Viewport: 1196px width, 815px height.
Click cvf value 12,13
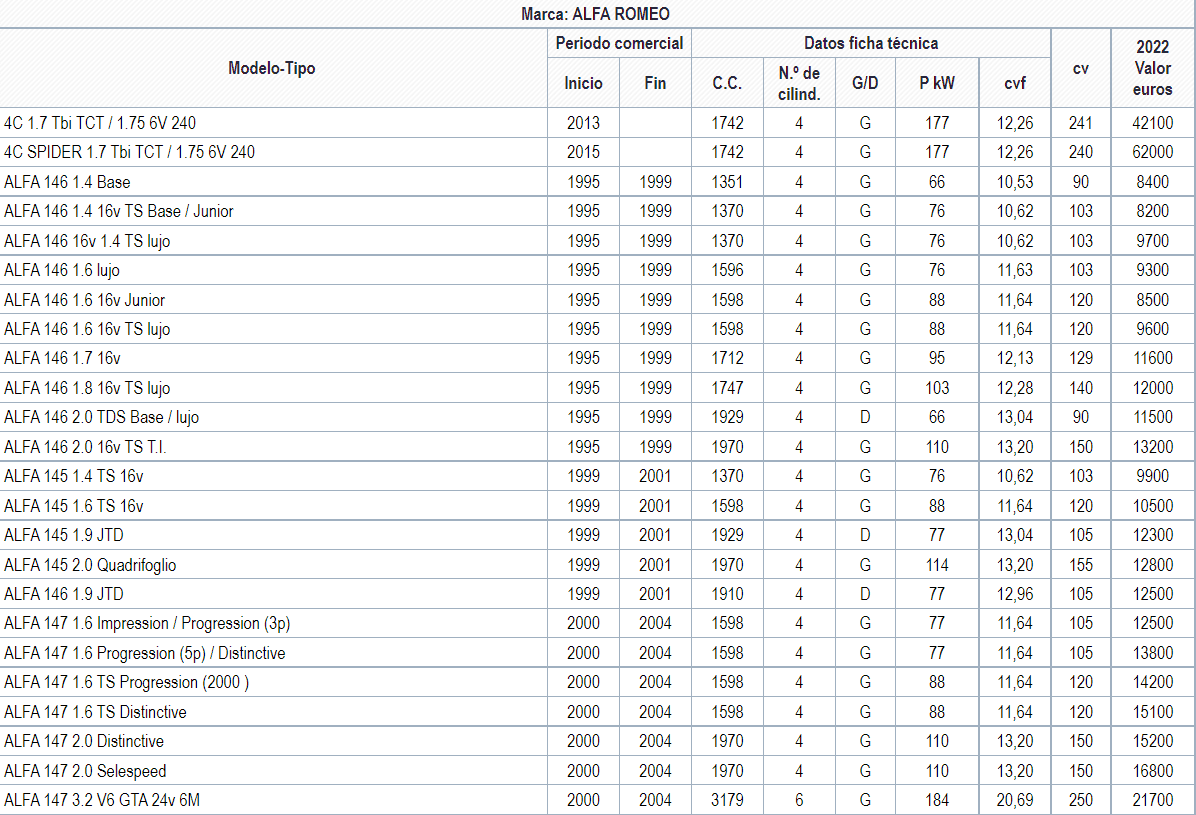click(x=1014, y=358)
